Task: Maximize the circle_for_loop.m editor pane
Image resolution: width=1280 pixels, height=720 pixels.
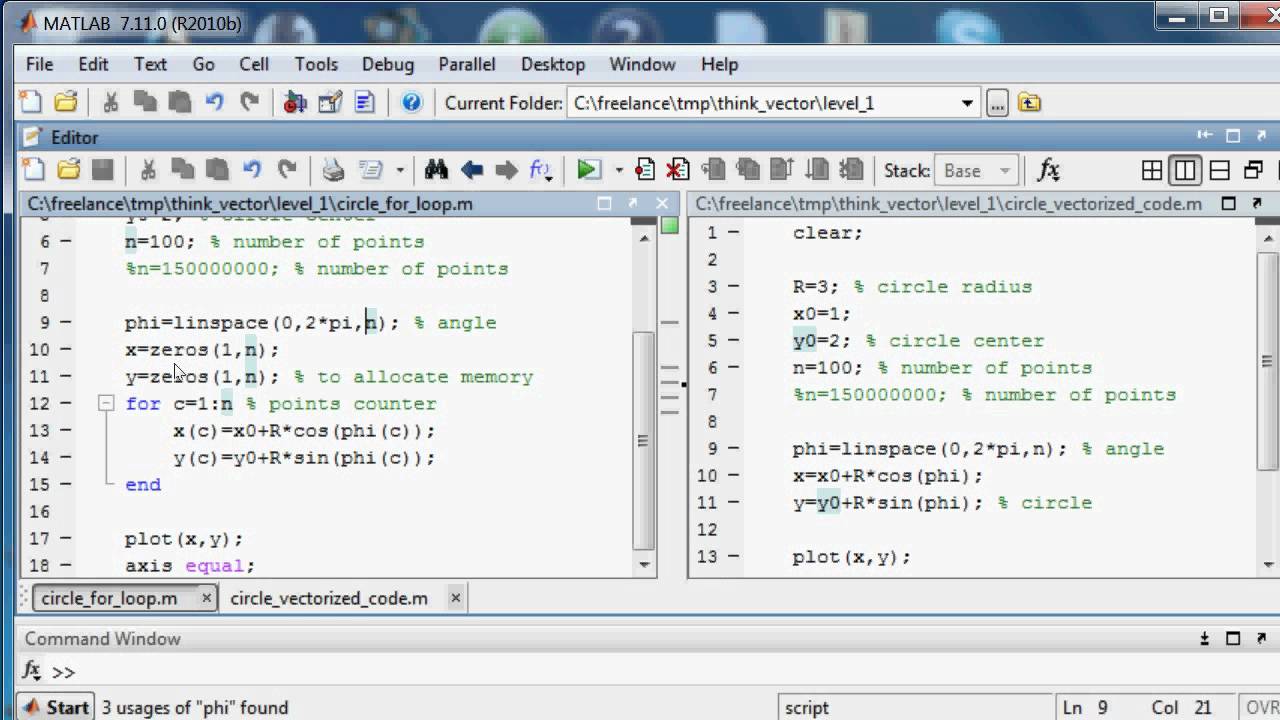Action: [604, 203]
